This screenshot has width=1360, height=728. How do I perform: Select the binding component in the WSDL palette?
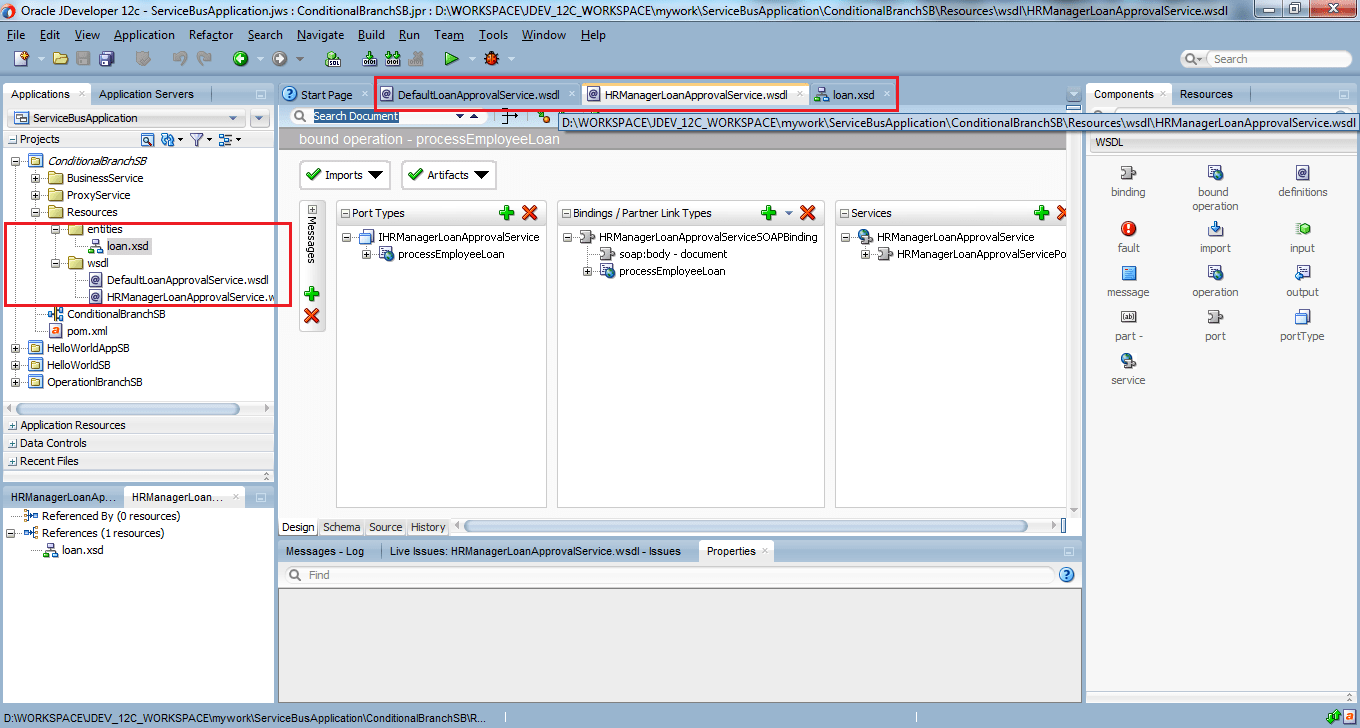1128,172
